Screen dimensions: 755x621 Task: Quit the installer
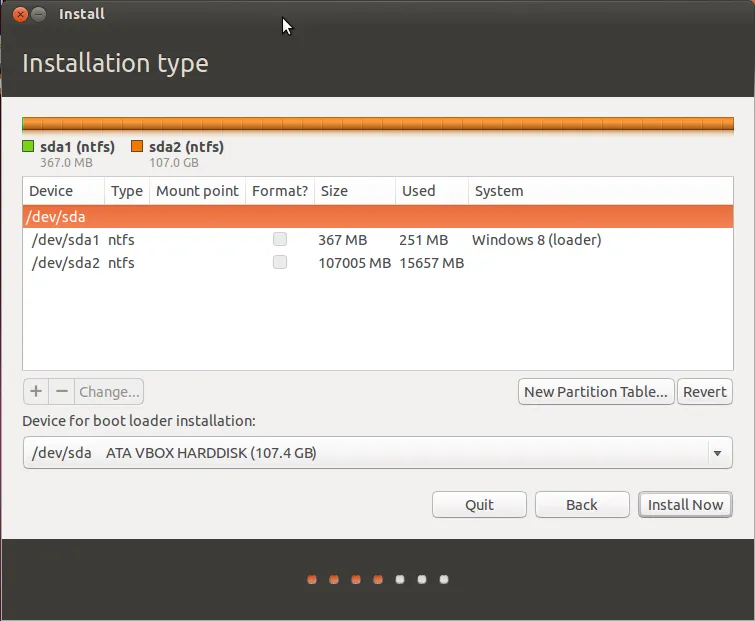click(x=479, y=505)
